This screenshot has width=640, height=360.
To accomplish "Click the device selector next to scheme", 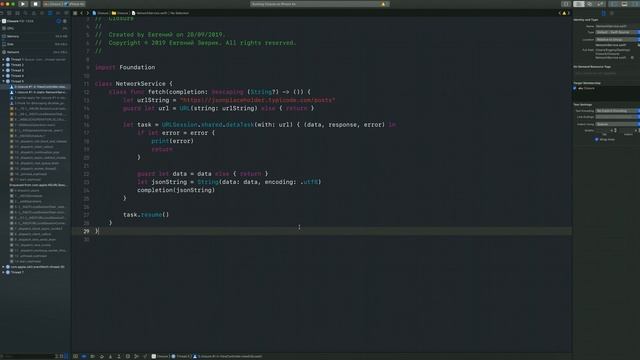I will click(x=75, y=4).
